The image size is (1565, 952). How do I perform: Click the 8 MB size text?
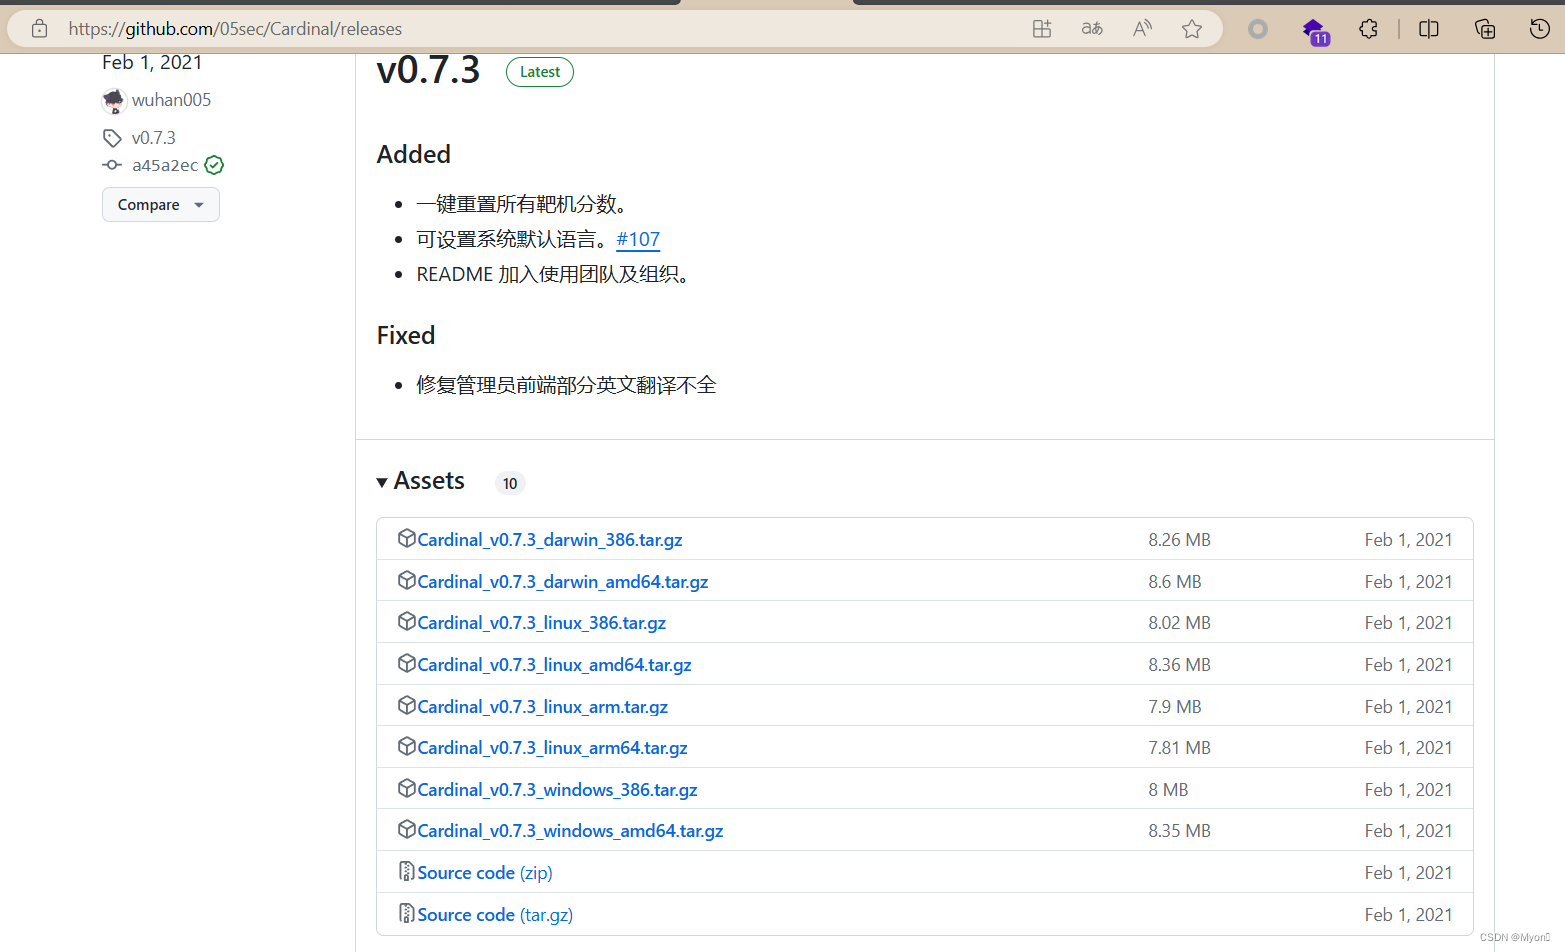click(x=1168, y=790)
